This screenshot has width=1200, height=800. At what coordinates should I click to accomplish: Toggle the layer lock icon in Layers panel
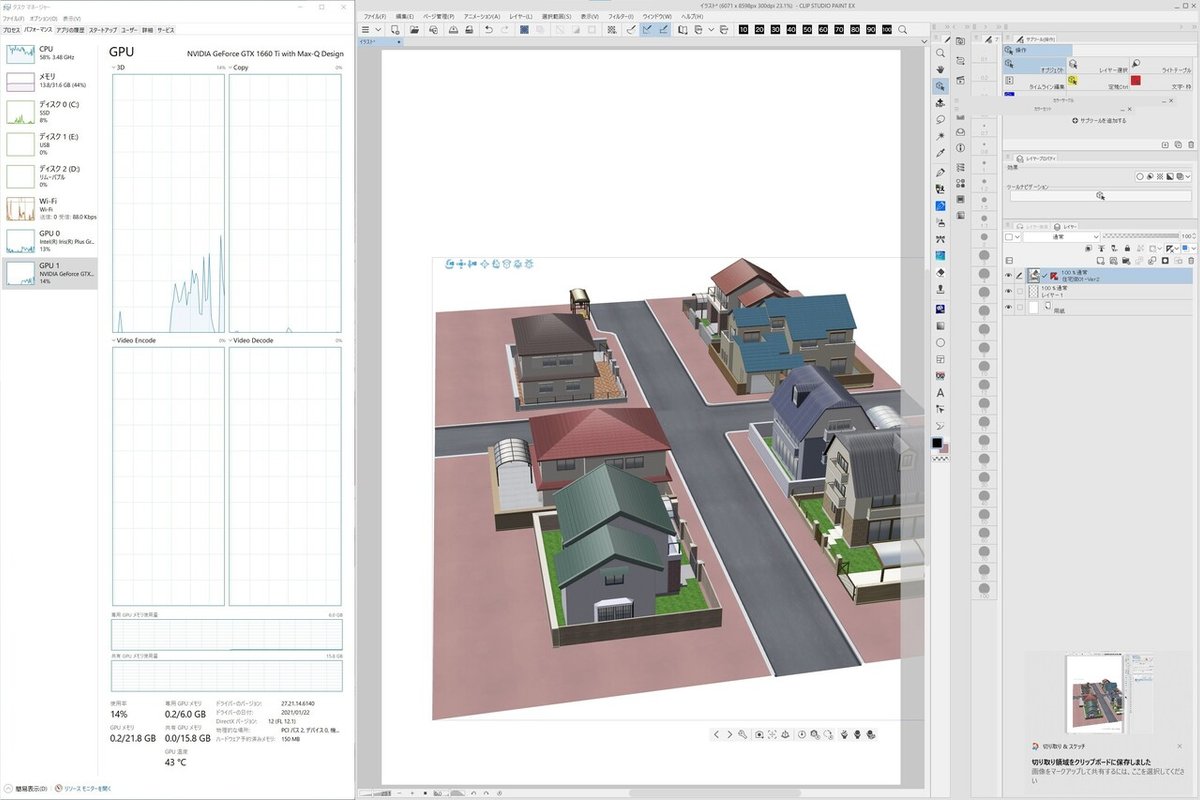click(x=1127, y=248)
